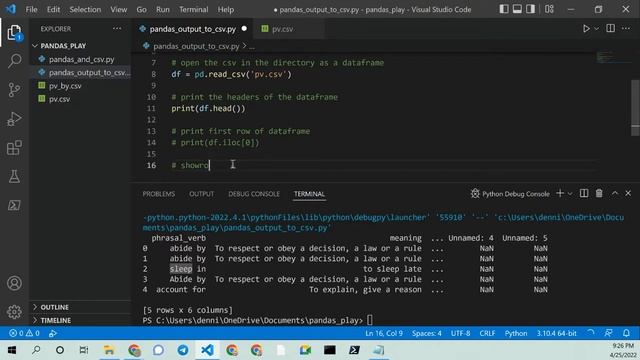Split the editor to the right
This screenshot has width=640, height=360.
click(611, 29)
